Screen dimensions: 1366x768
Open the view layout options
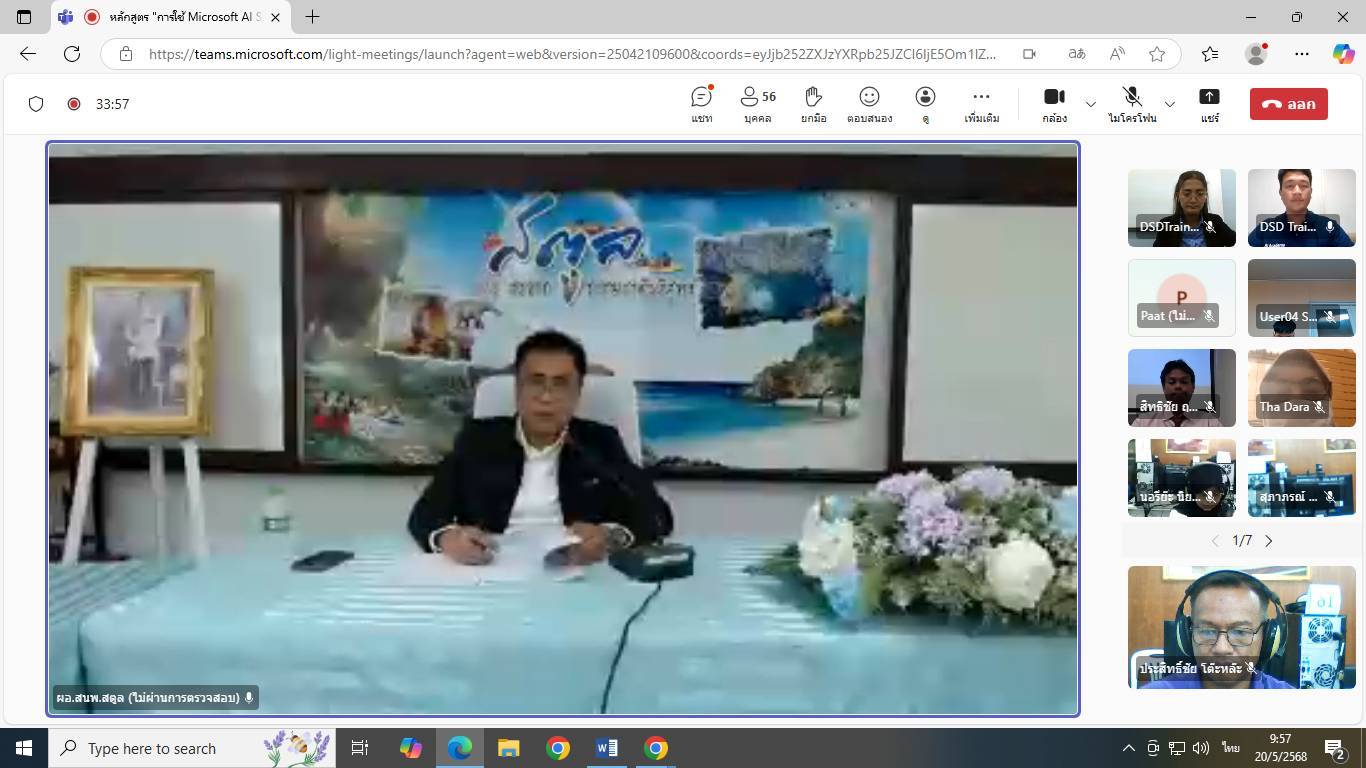[x=925, y=103]
